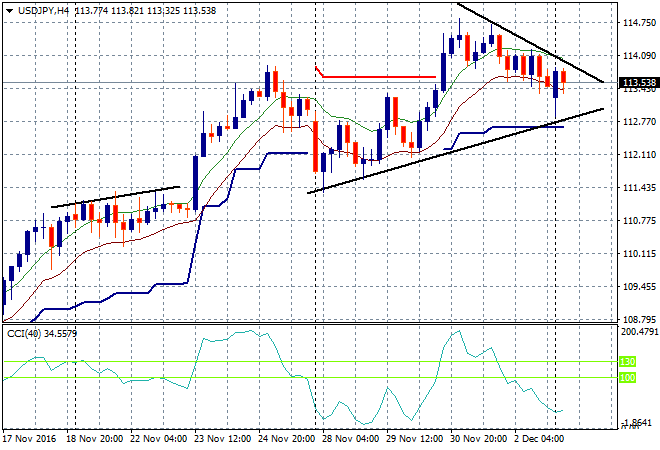Image resolution: width=660 pixels, height=450 pixels.
Task: Select the 28 Nov 04:00 time label
Action: tap(351, 438)
